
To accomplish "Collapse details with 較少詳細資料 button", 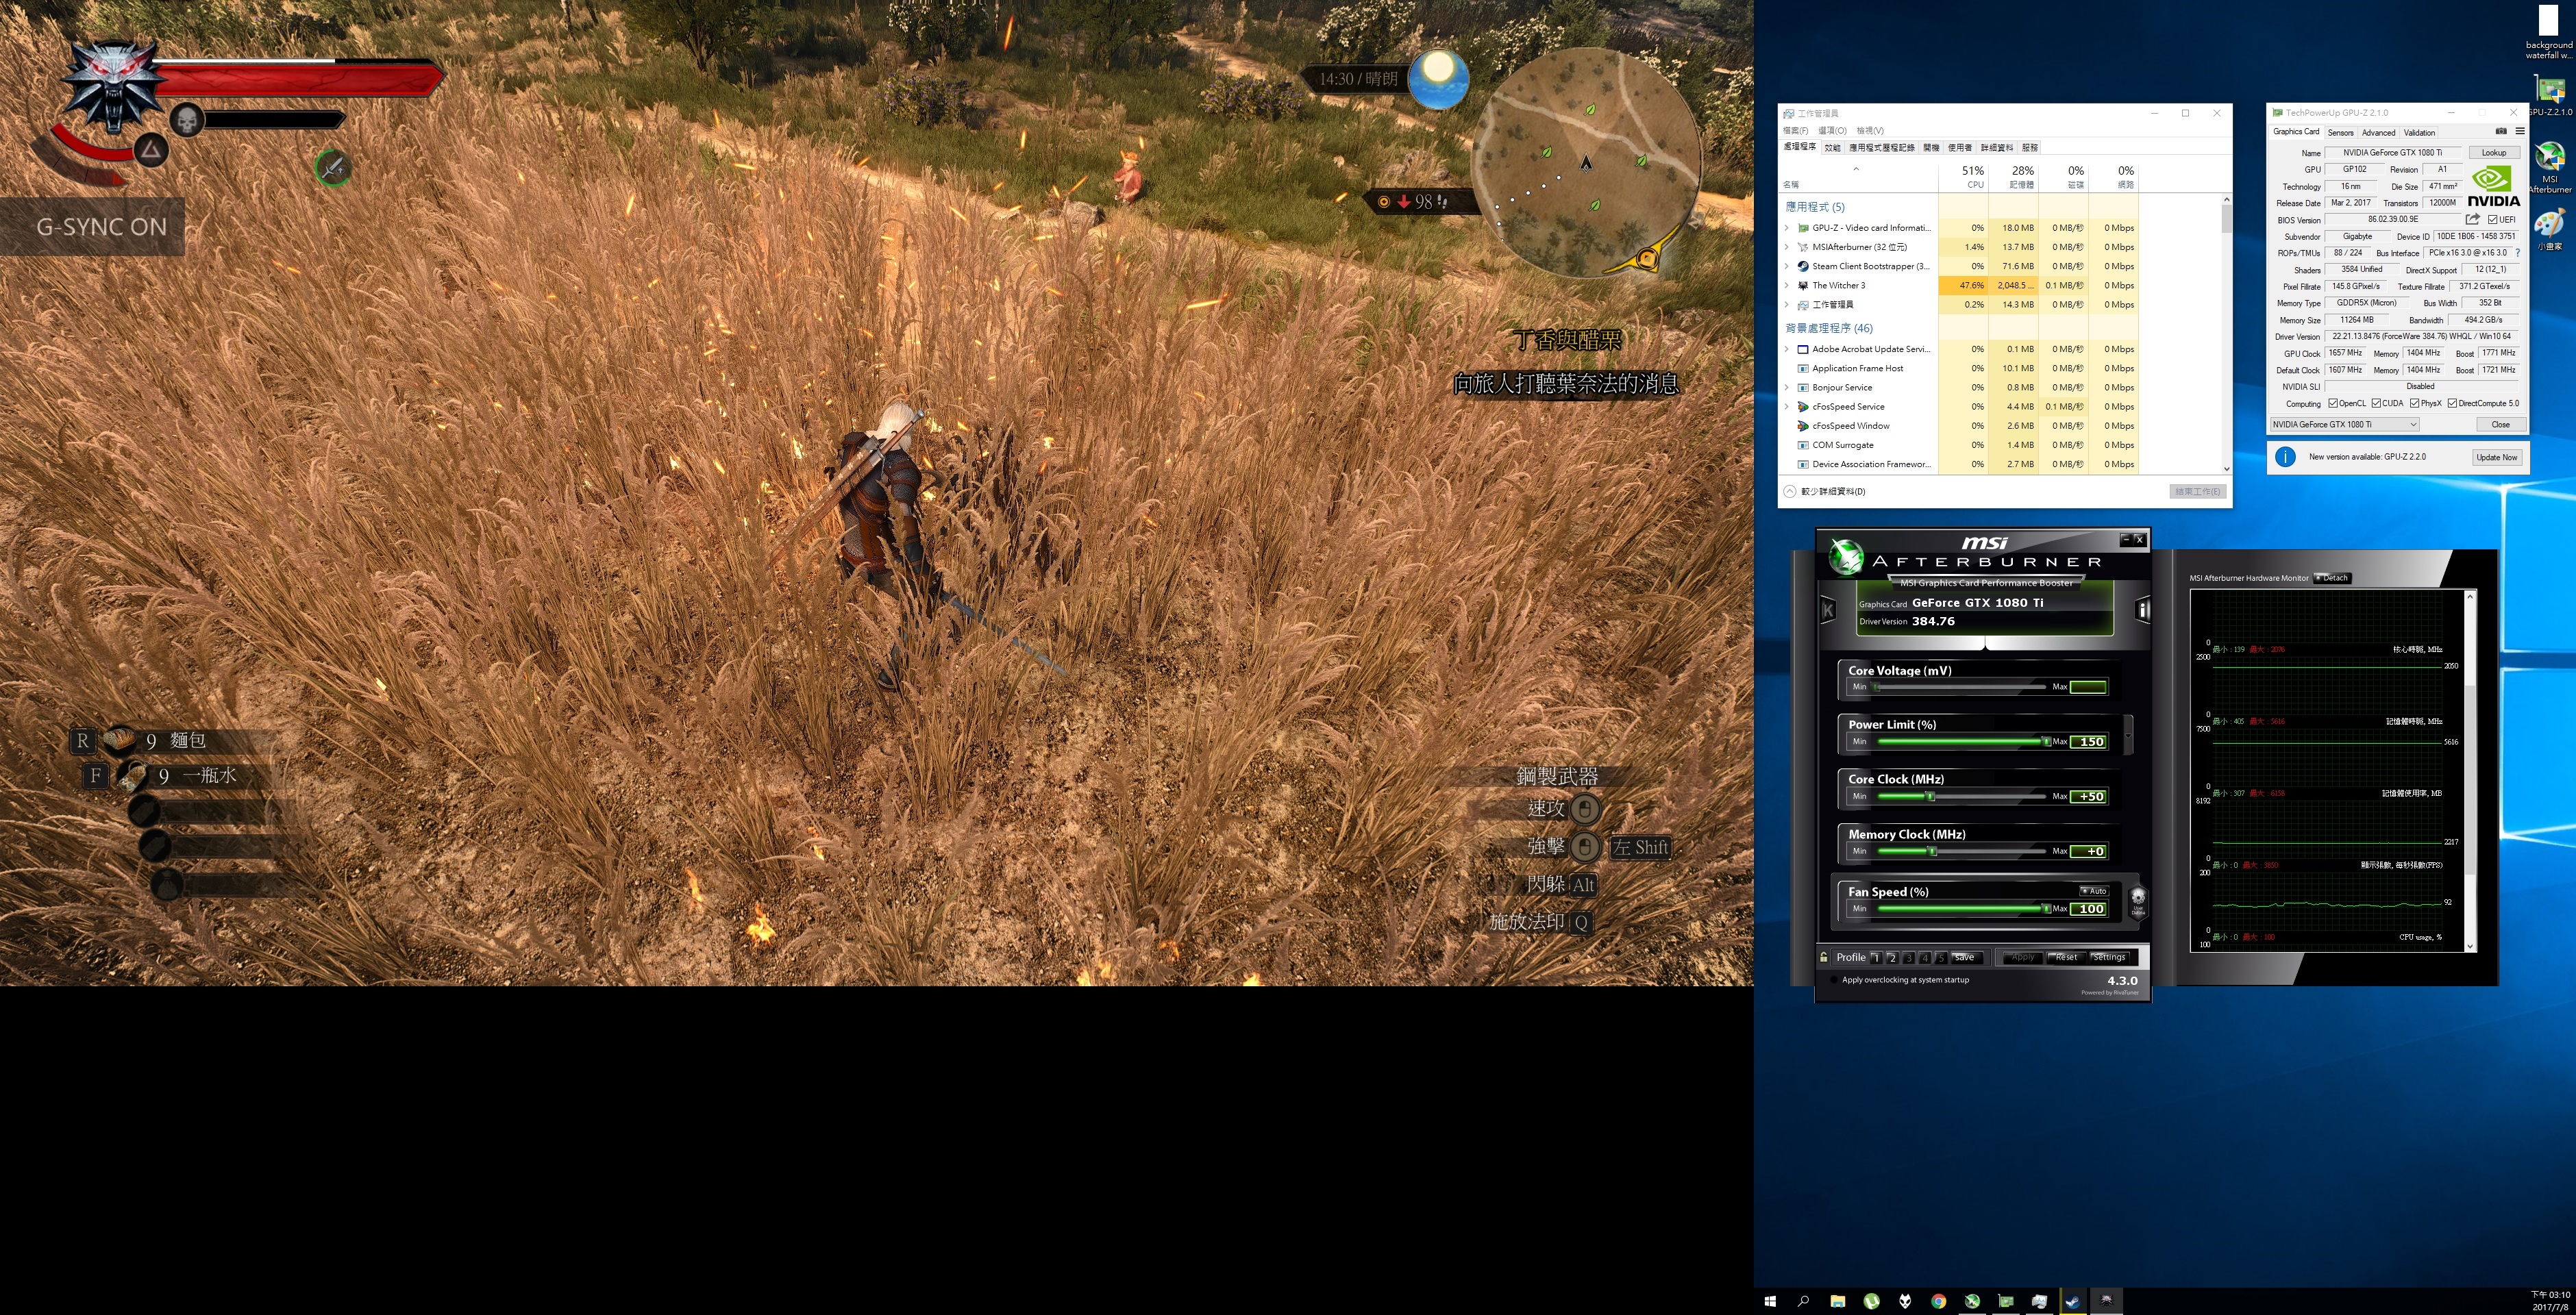I will coord(1825,492).
